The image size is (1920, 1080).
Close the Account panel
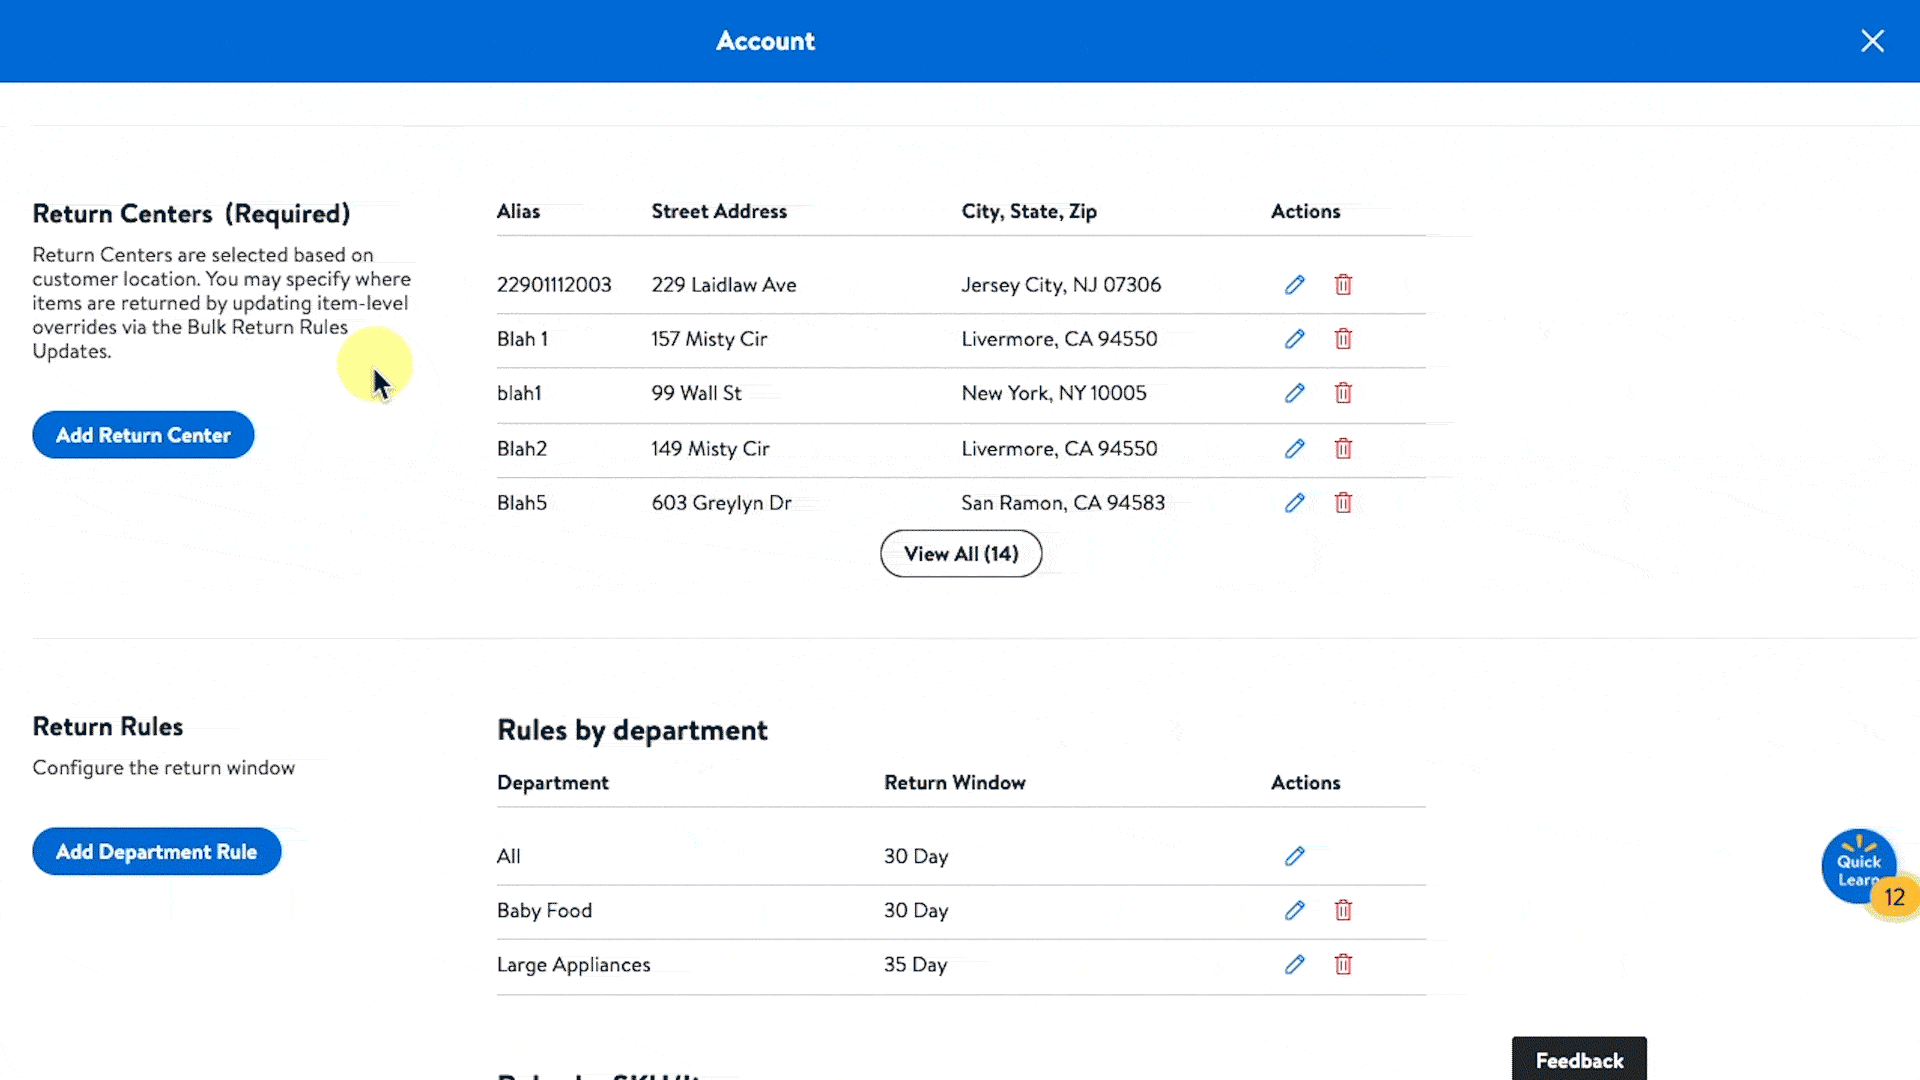click(1872, 41)
